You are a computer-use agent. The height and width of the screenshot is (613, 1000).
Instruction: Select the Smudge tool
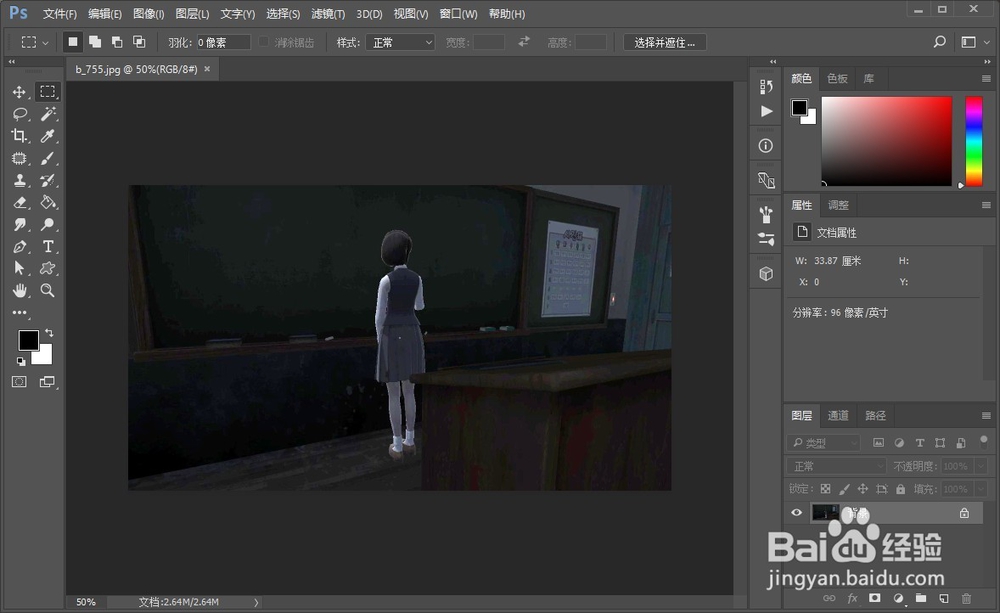(20, 225)
